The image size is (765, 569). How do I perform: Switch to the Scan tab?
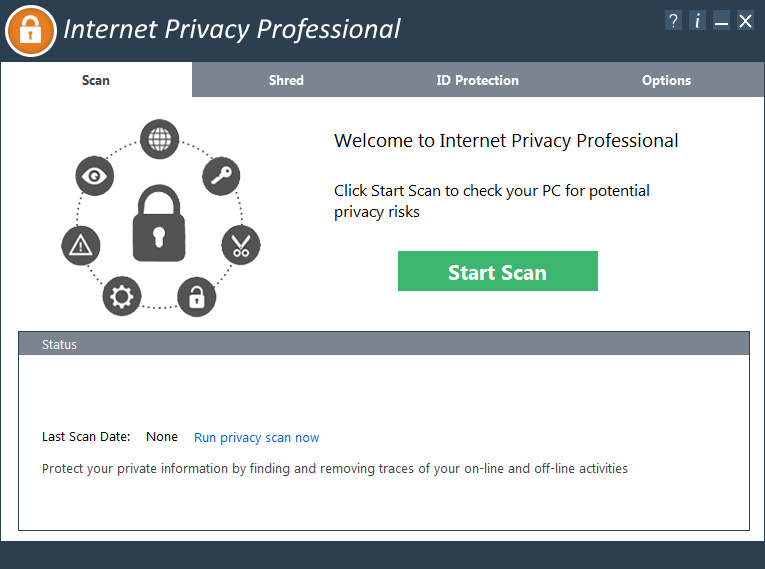96,80
